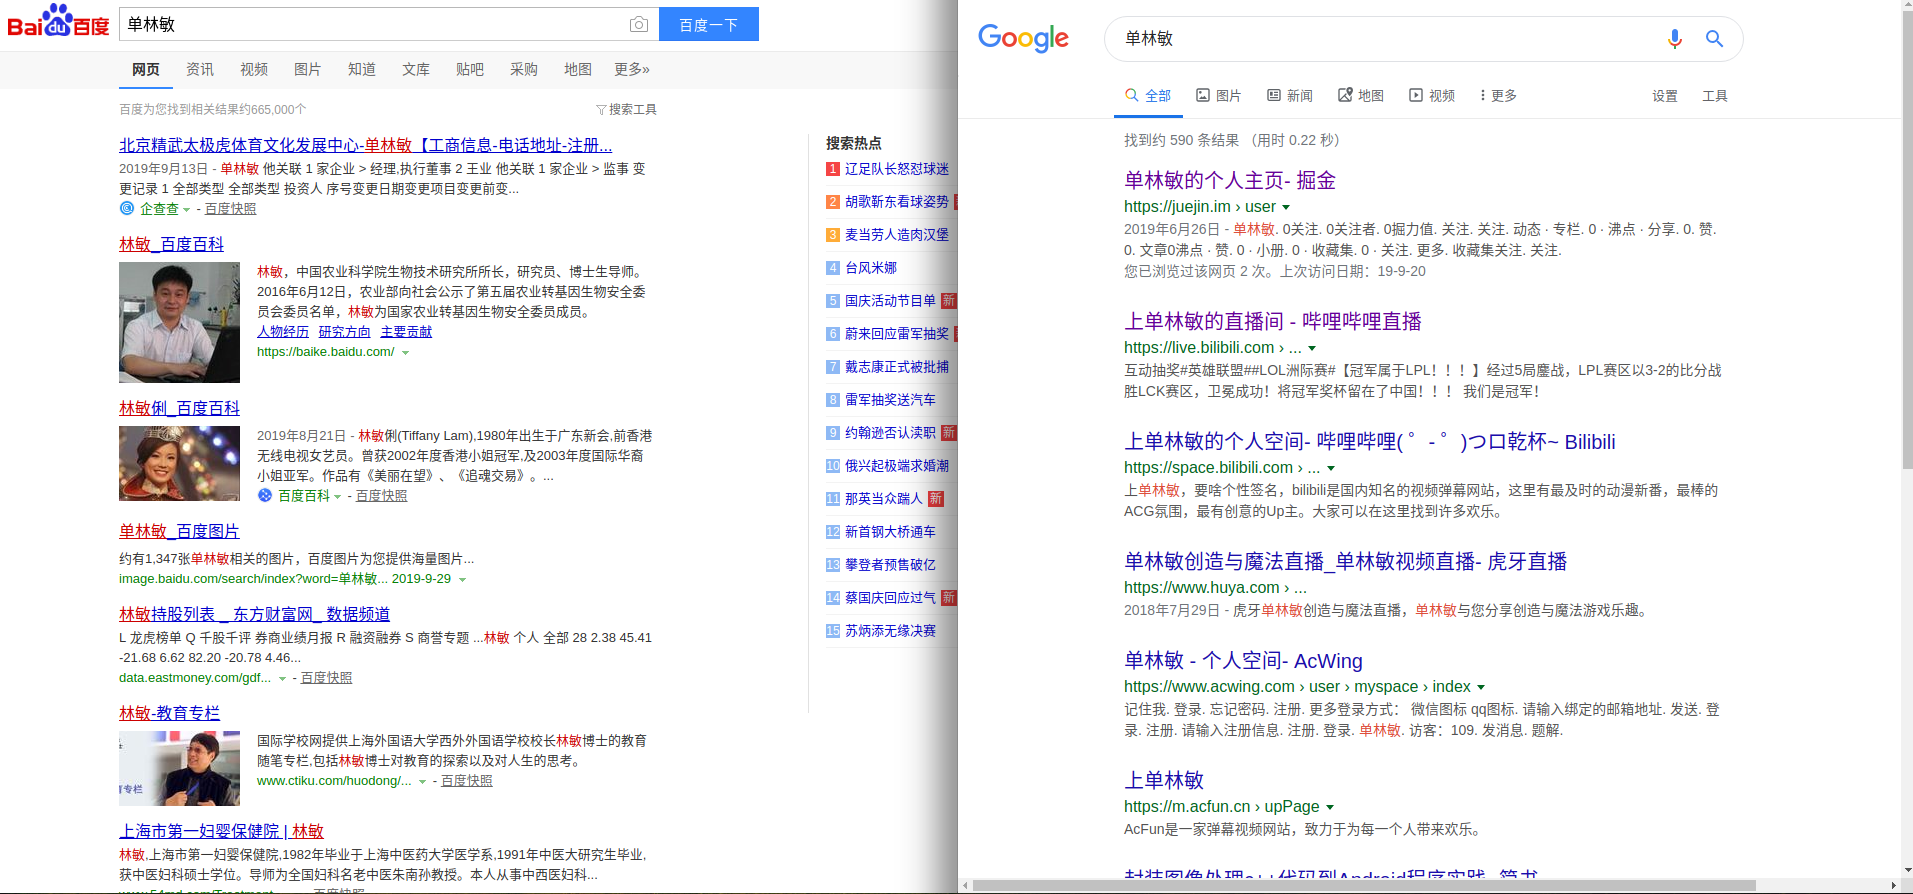The image size is (1913, 894).
Task: Expand dropdown arrow after baike.baidu.com URL
Action: (x=405, y=353)
